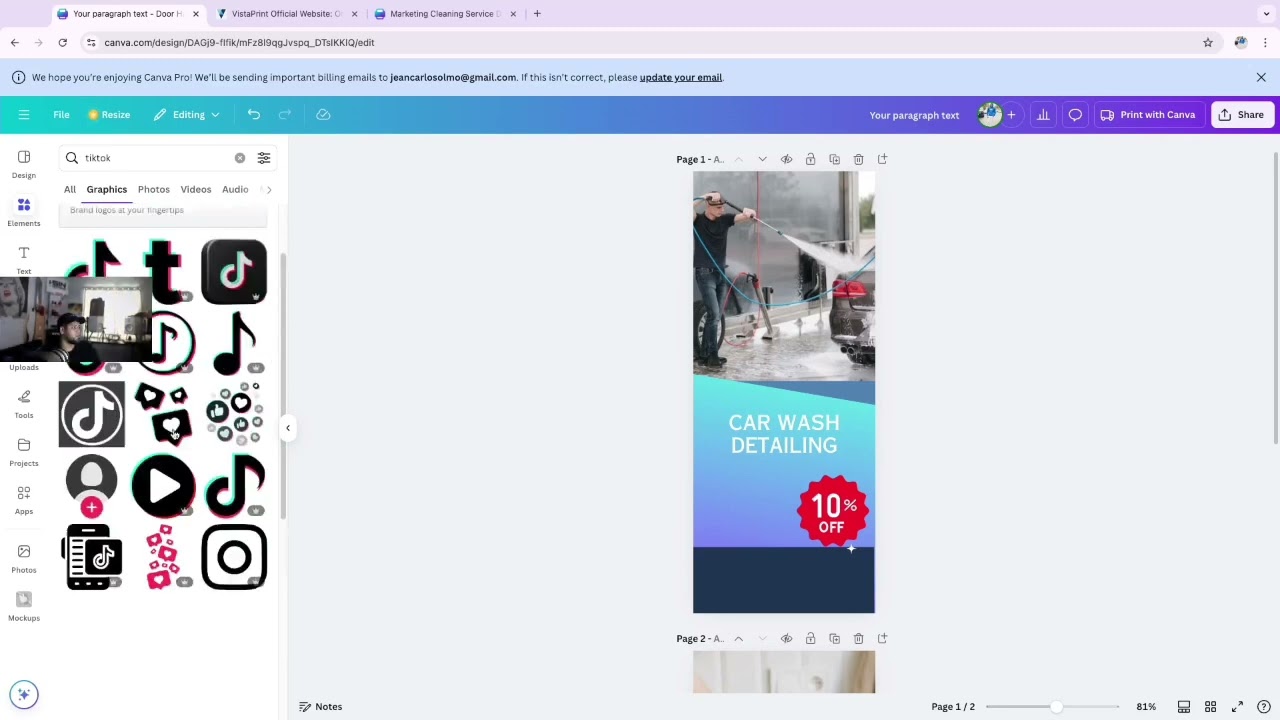The height and width of the screenshot is (720, 1280).
Task: Click the 81% zoom level value
Action: (x=1146, y=706)
